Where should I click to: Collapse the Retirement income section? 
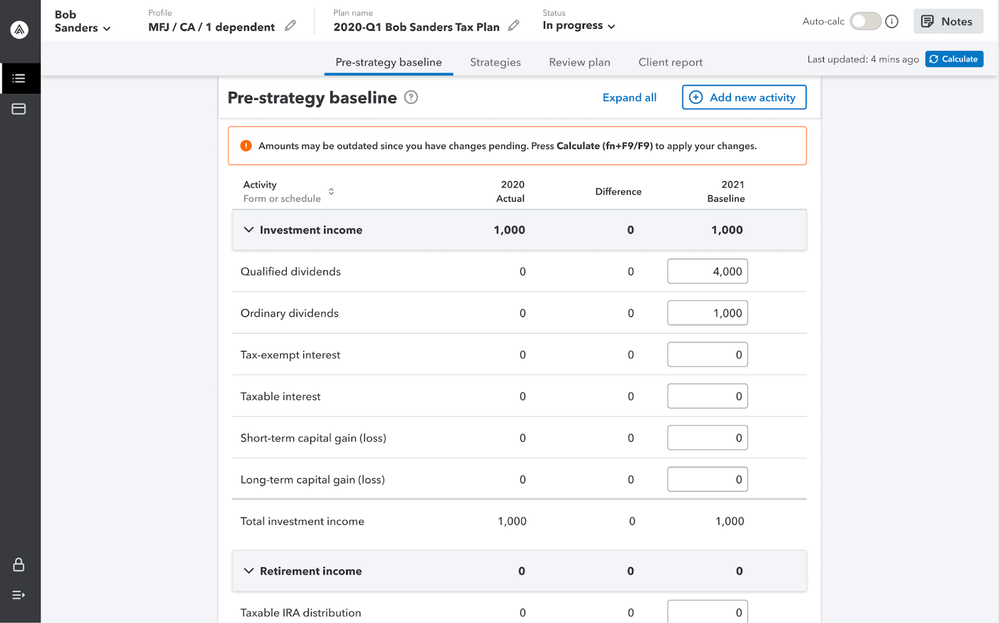(x=249, y=571)
